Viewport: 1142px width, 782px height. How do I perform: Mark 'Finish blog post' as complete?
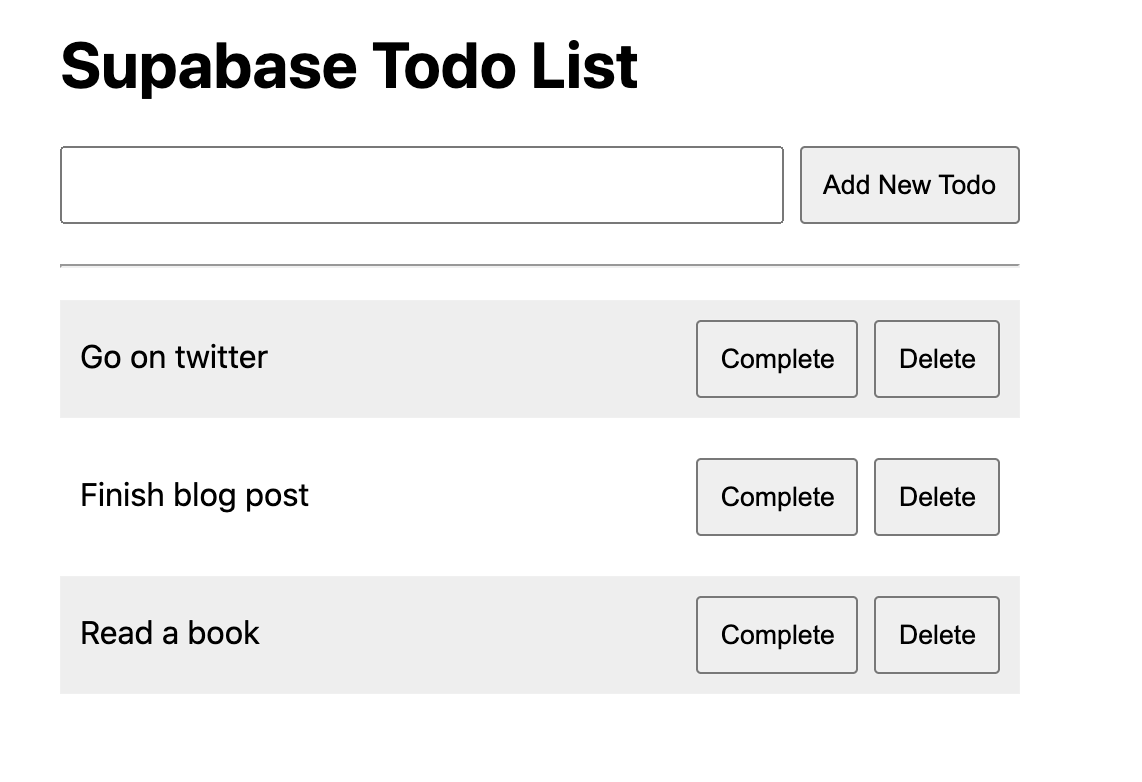(x=777, y=497)
